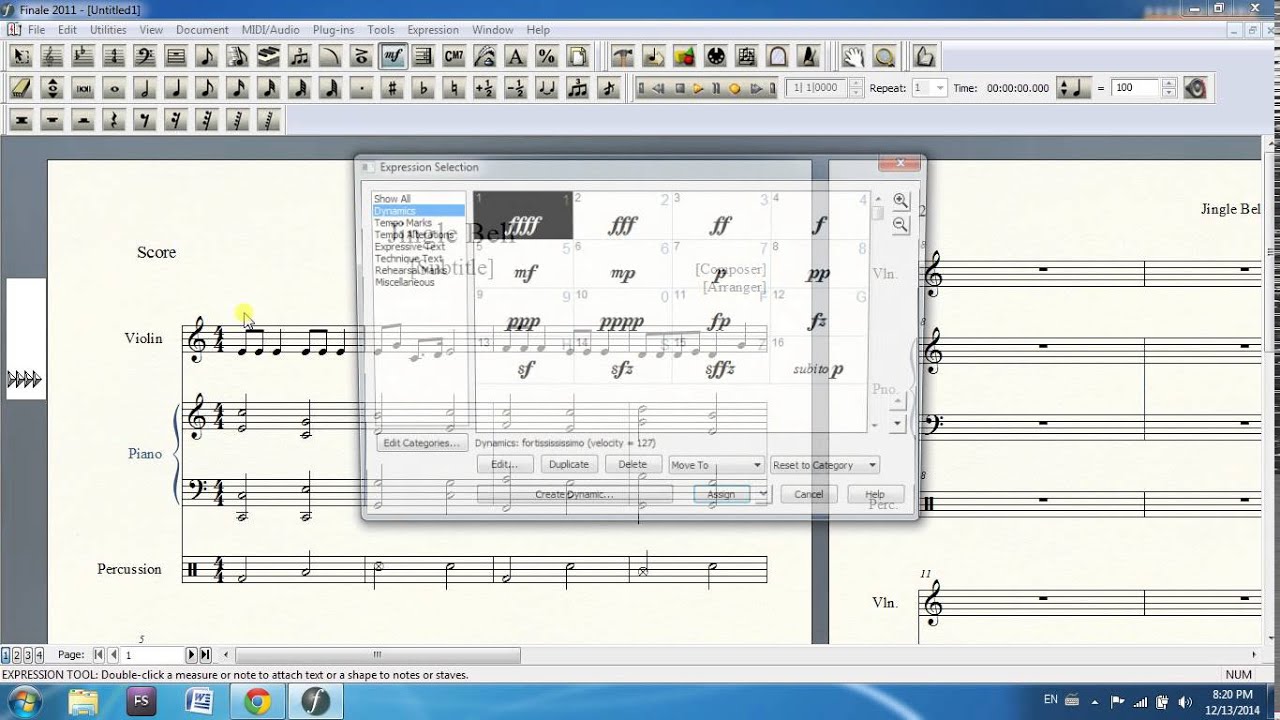Open the Reset to Category dropdown

pyautogui.click(x=824, y=465)
